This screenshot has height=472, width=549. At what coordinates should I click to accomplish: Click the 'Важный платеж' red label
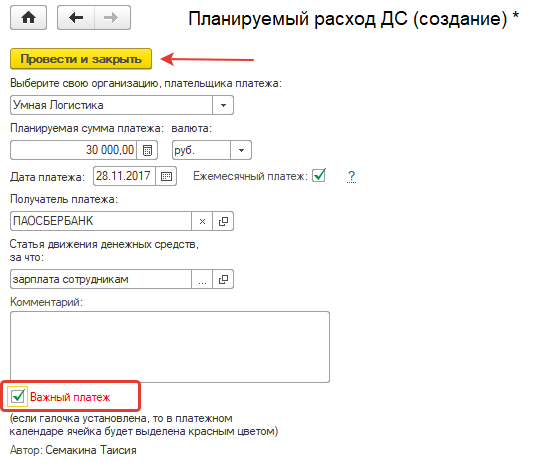70,397
